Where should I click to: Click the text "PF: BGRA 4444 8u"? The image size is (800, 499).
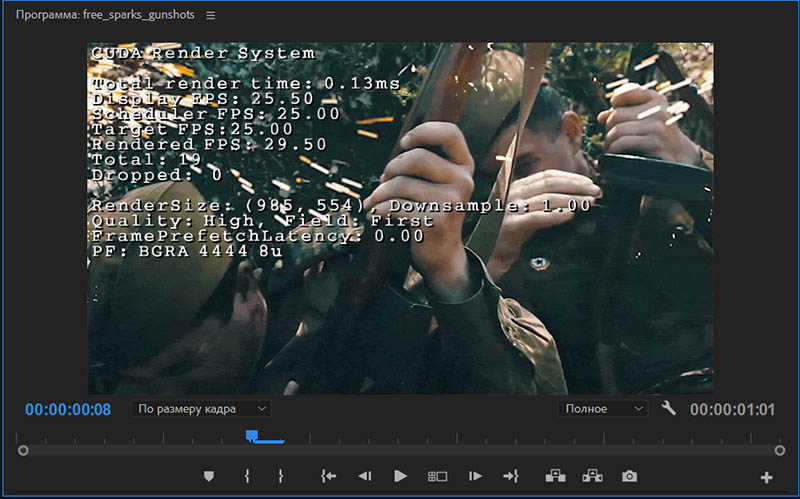[x=187, y=251]
